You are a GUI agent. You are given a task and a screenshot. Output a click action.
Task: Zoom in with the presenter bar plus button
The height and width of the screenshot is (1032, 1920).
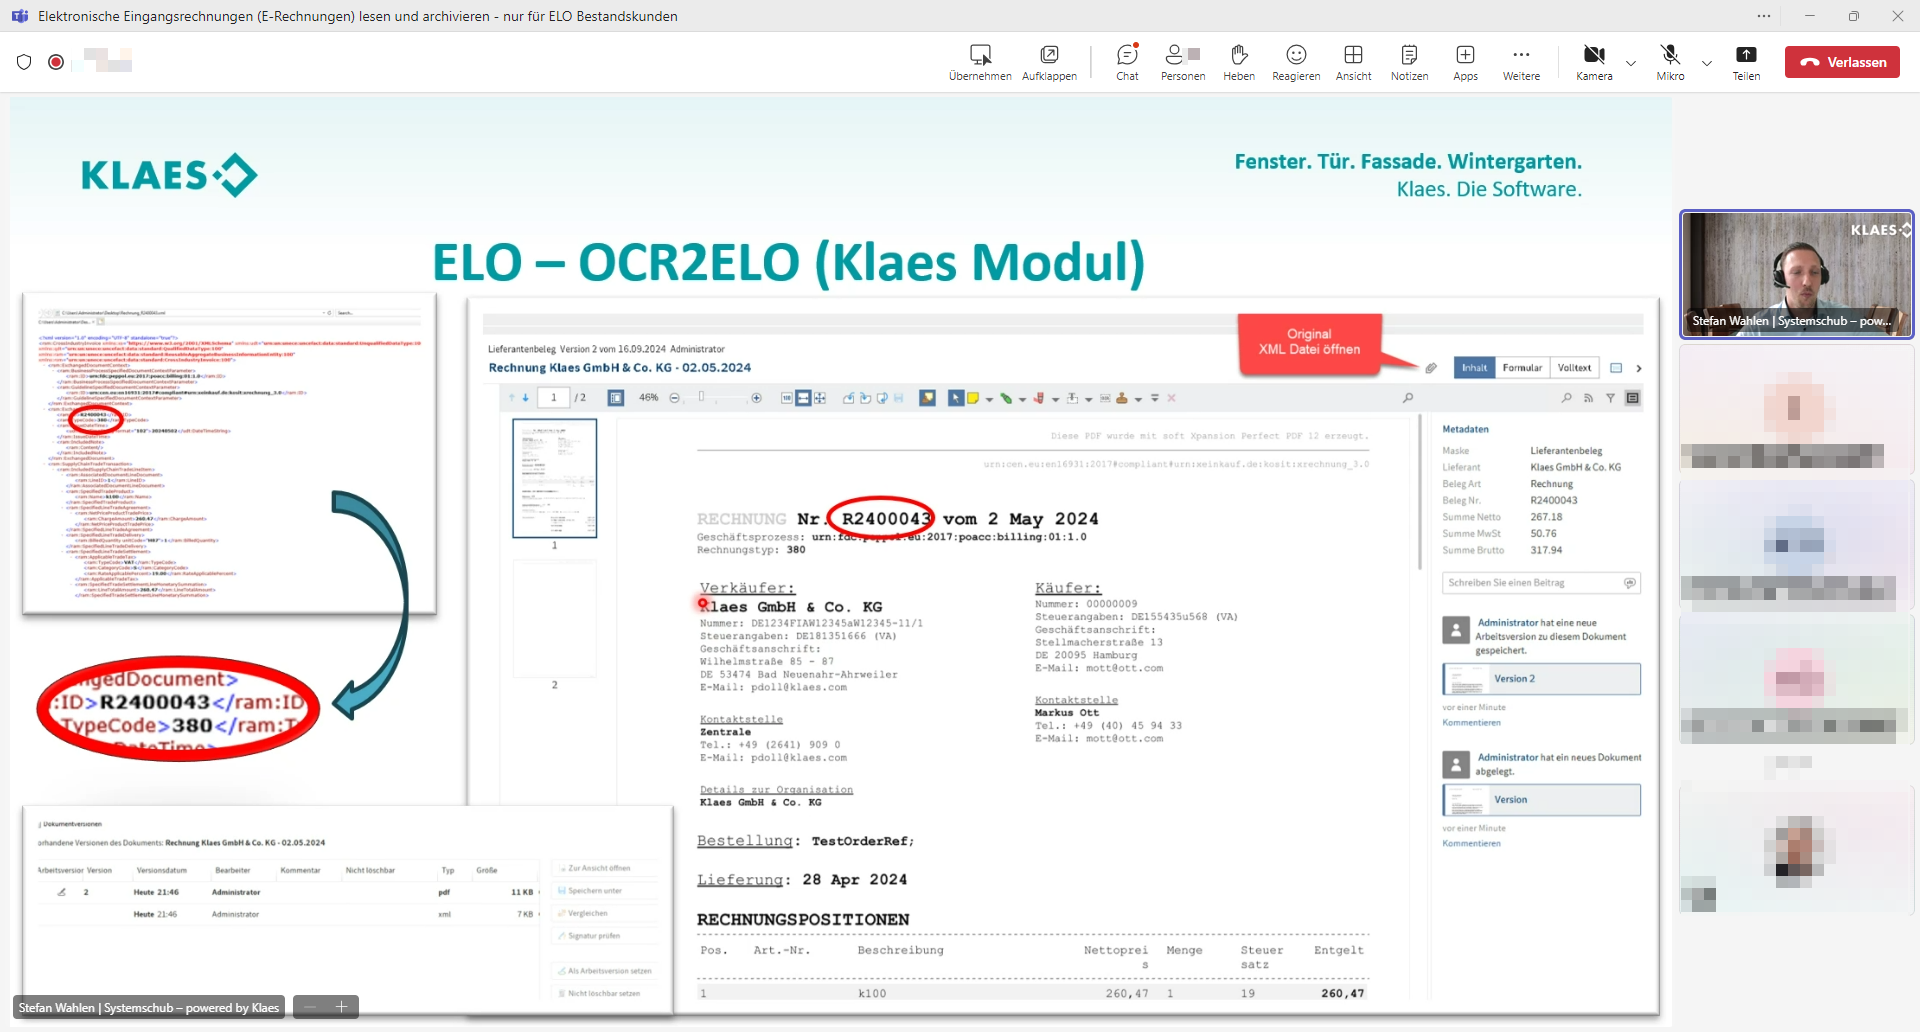click(341, 1007)
